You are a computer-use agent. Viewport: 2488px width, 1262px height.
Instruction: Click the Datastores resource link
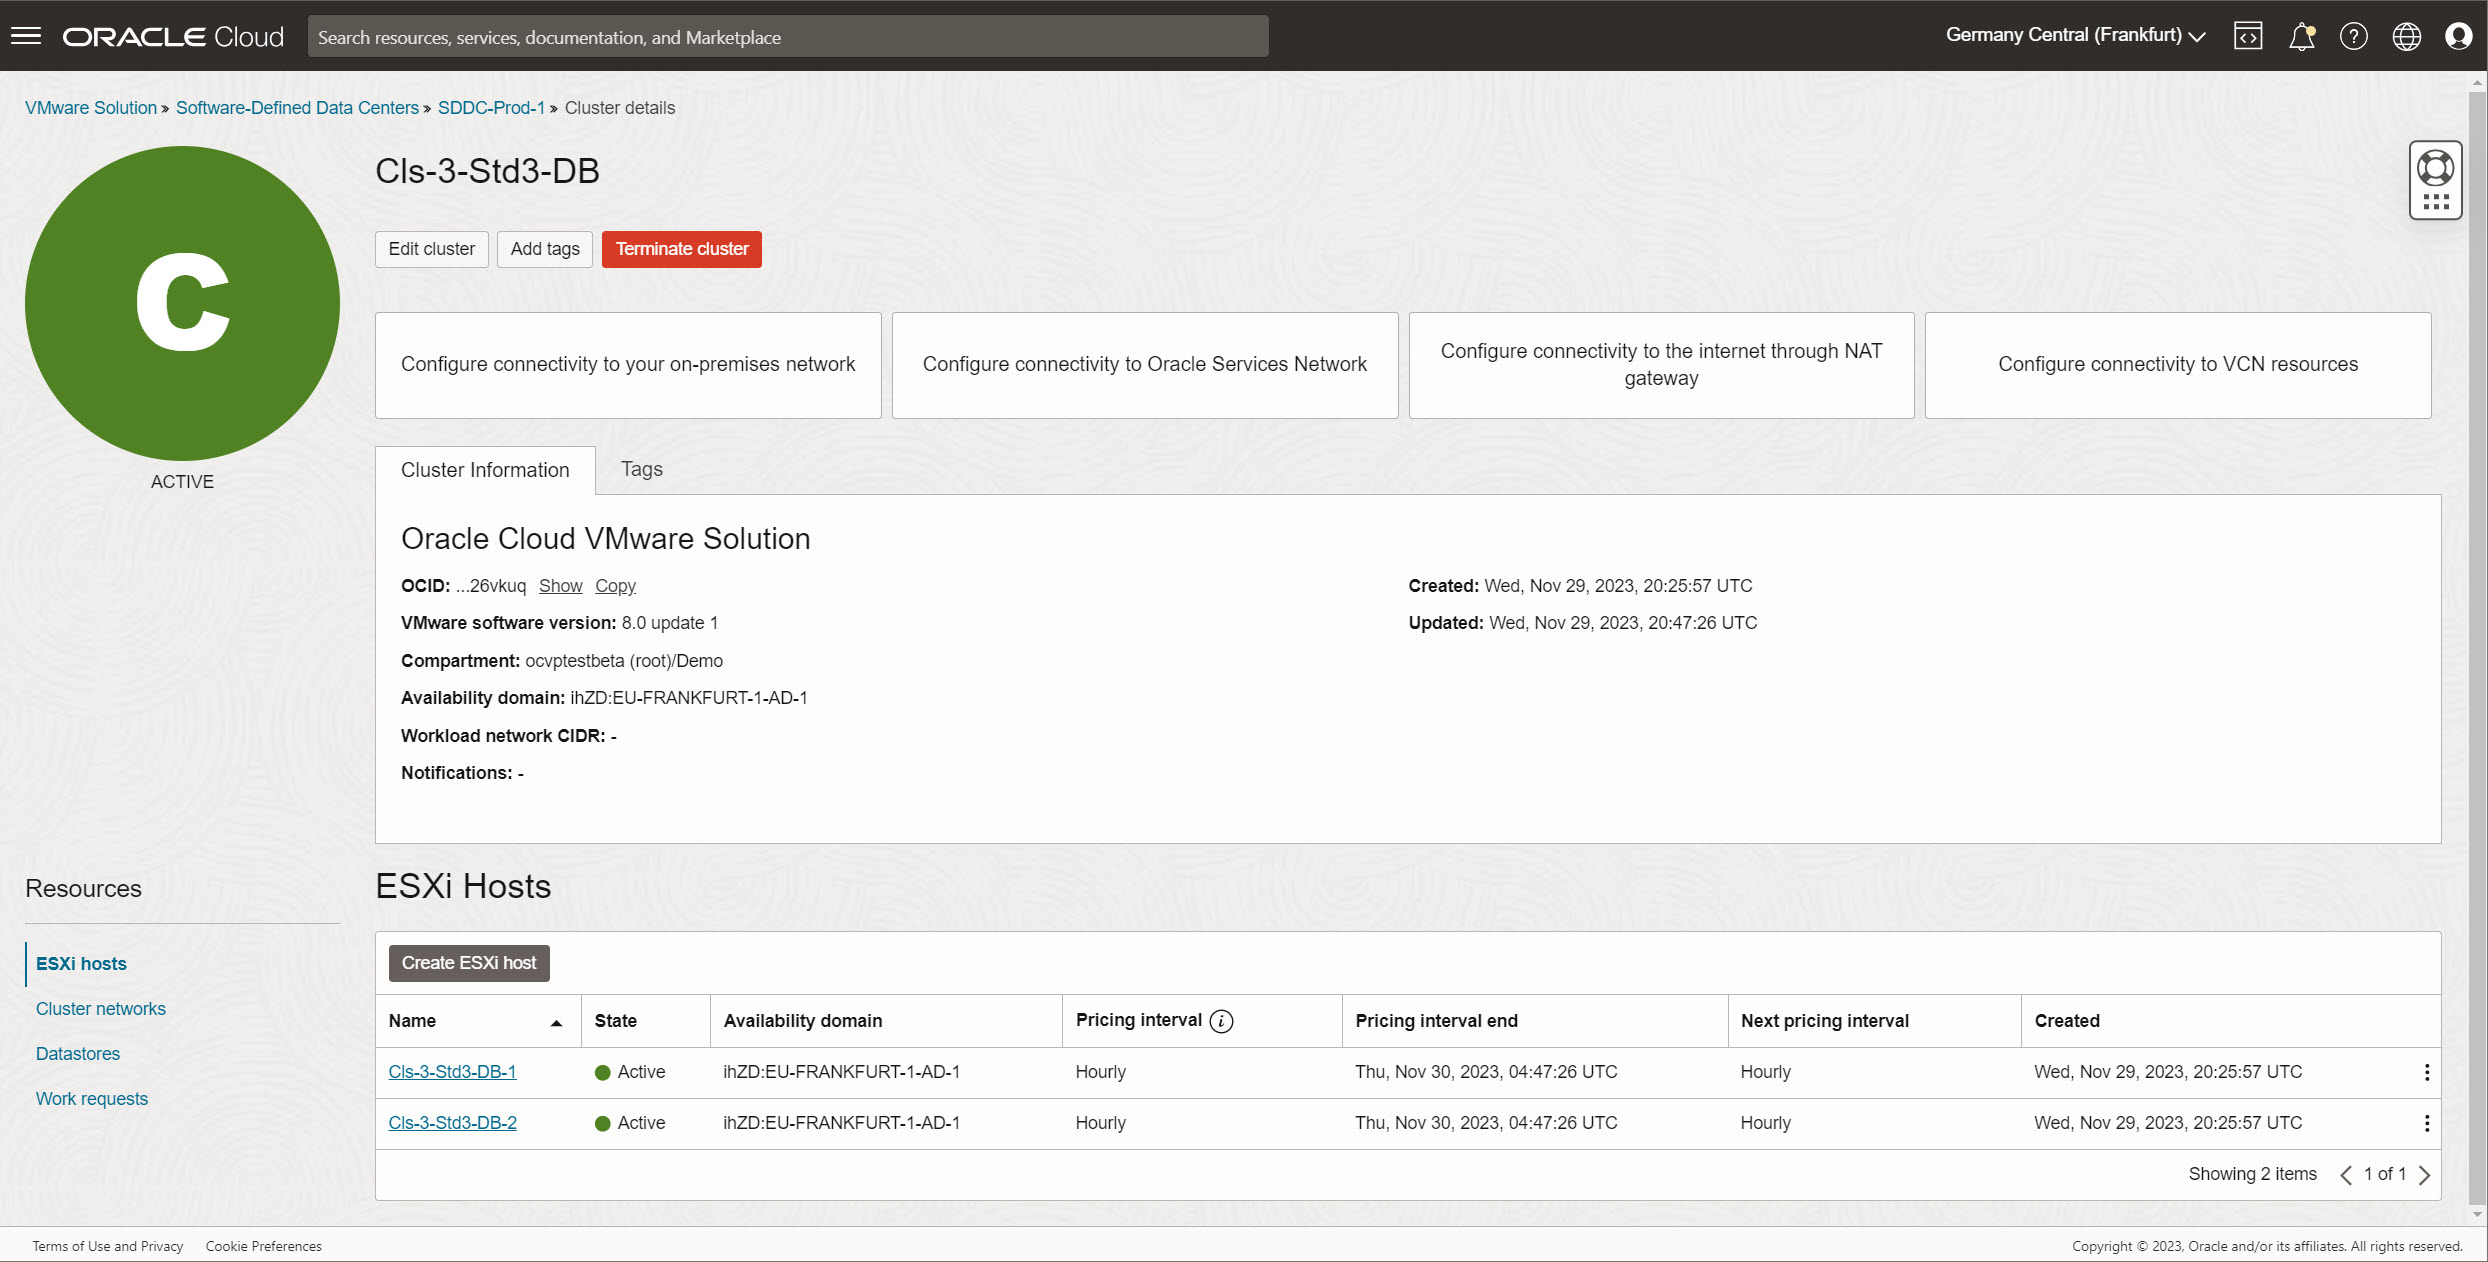77,1053
